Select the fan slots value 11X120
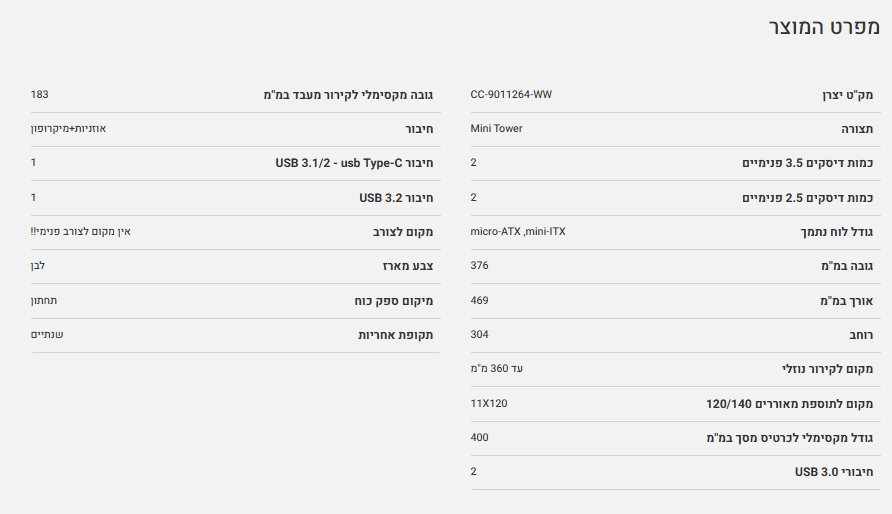 489,403
